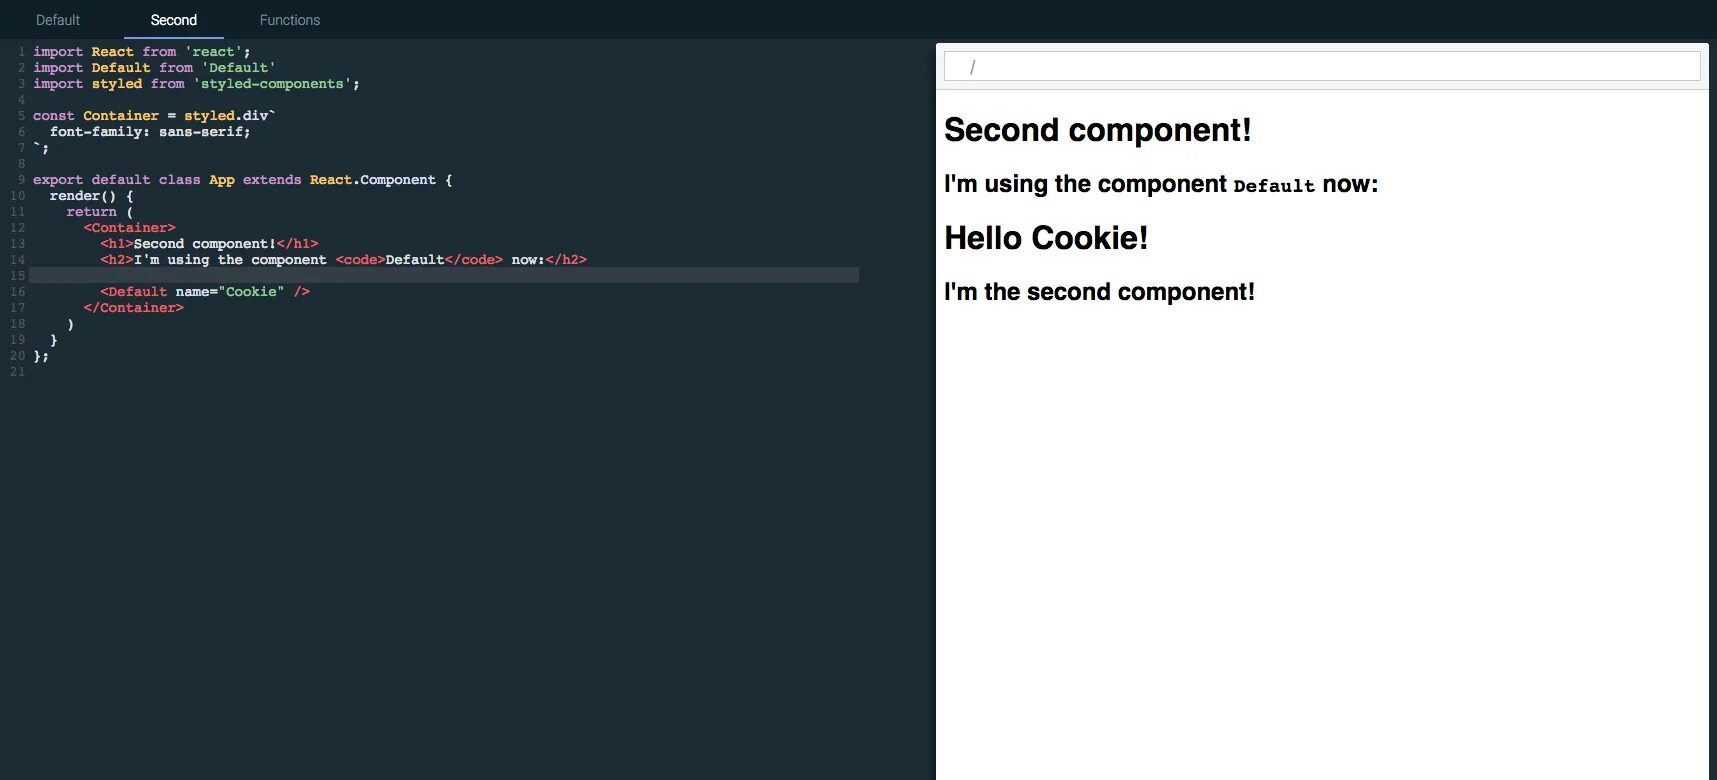Click "Hello Cookie!" heading in the preview
Viewport: 1717px width, 780px height.
tap(1046, 238)
